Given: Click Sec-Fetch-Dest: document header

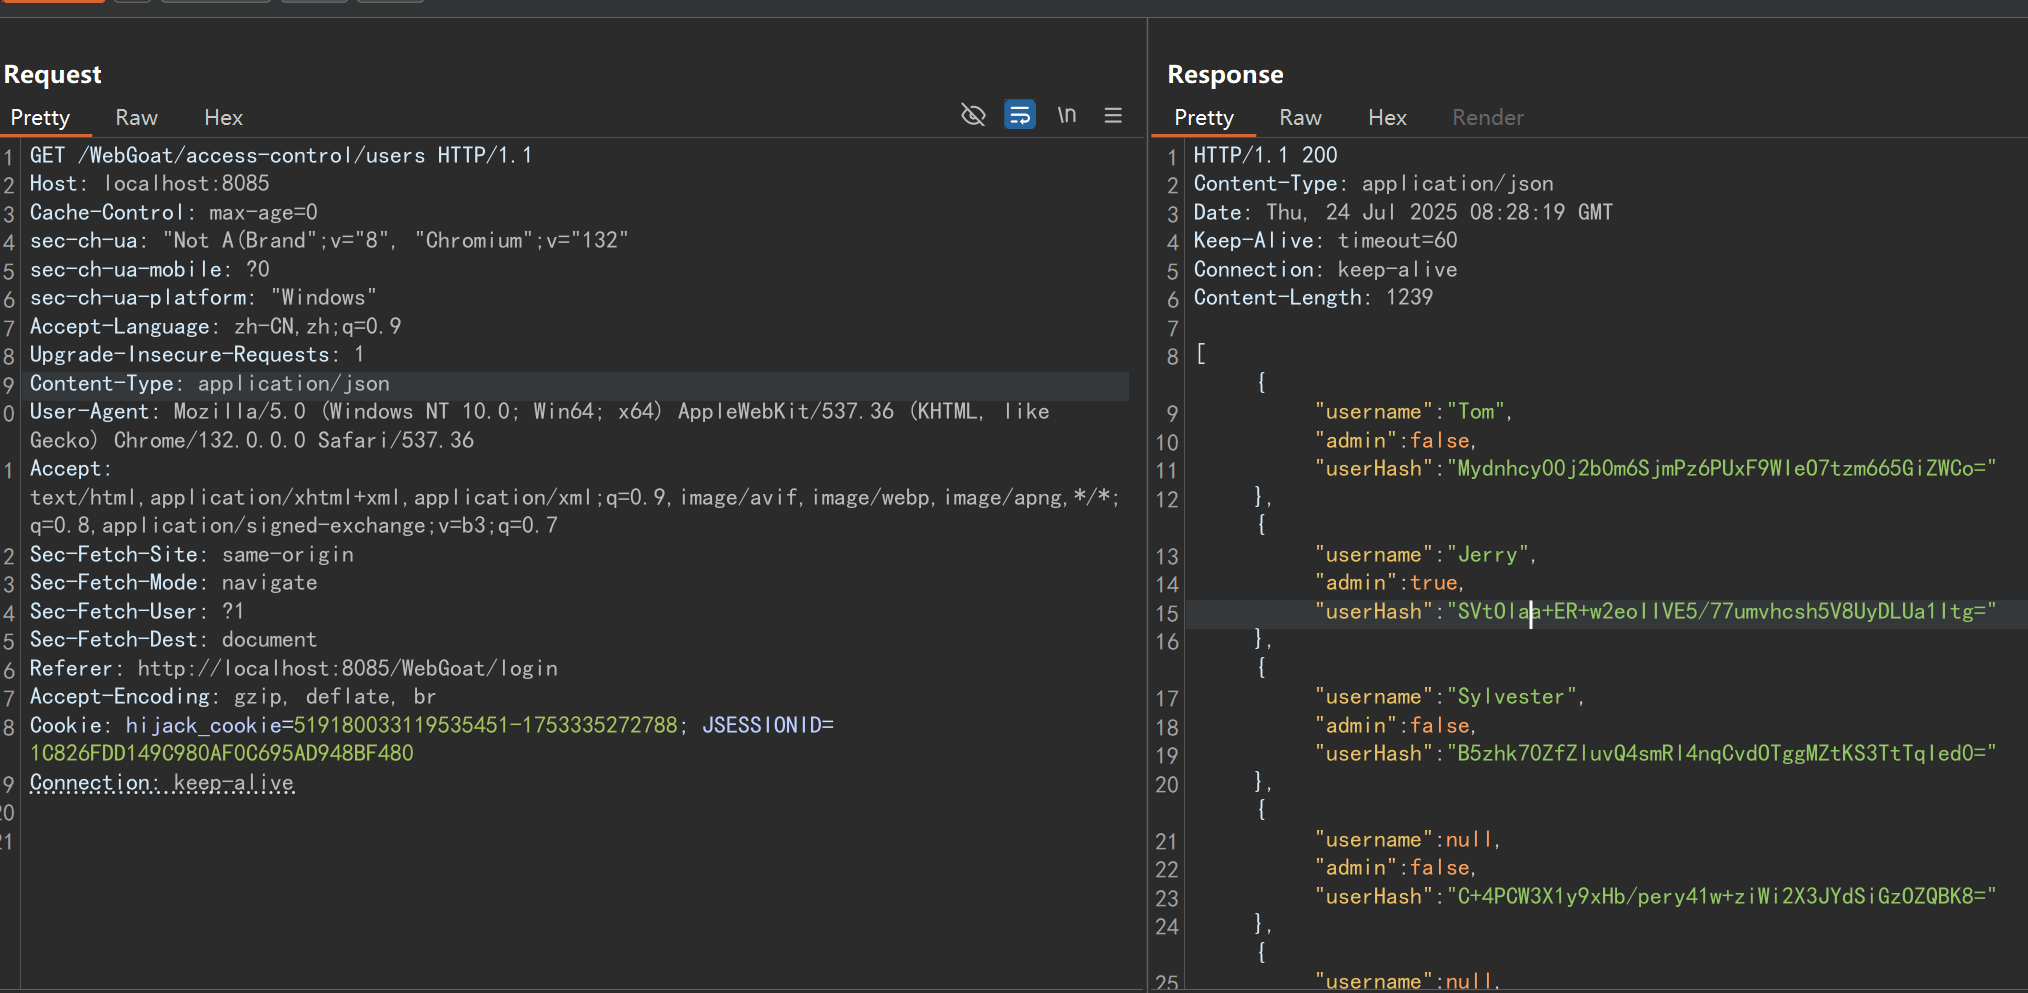Looking at the screenshot, I should coord(173,640).
